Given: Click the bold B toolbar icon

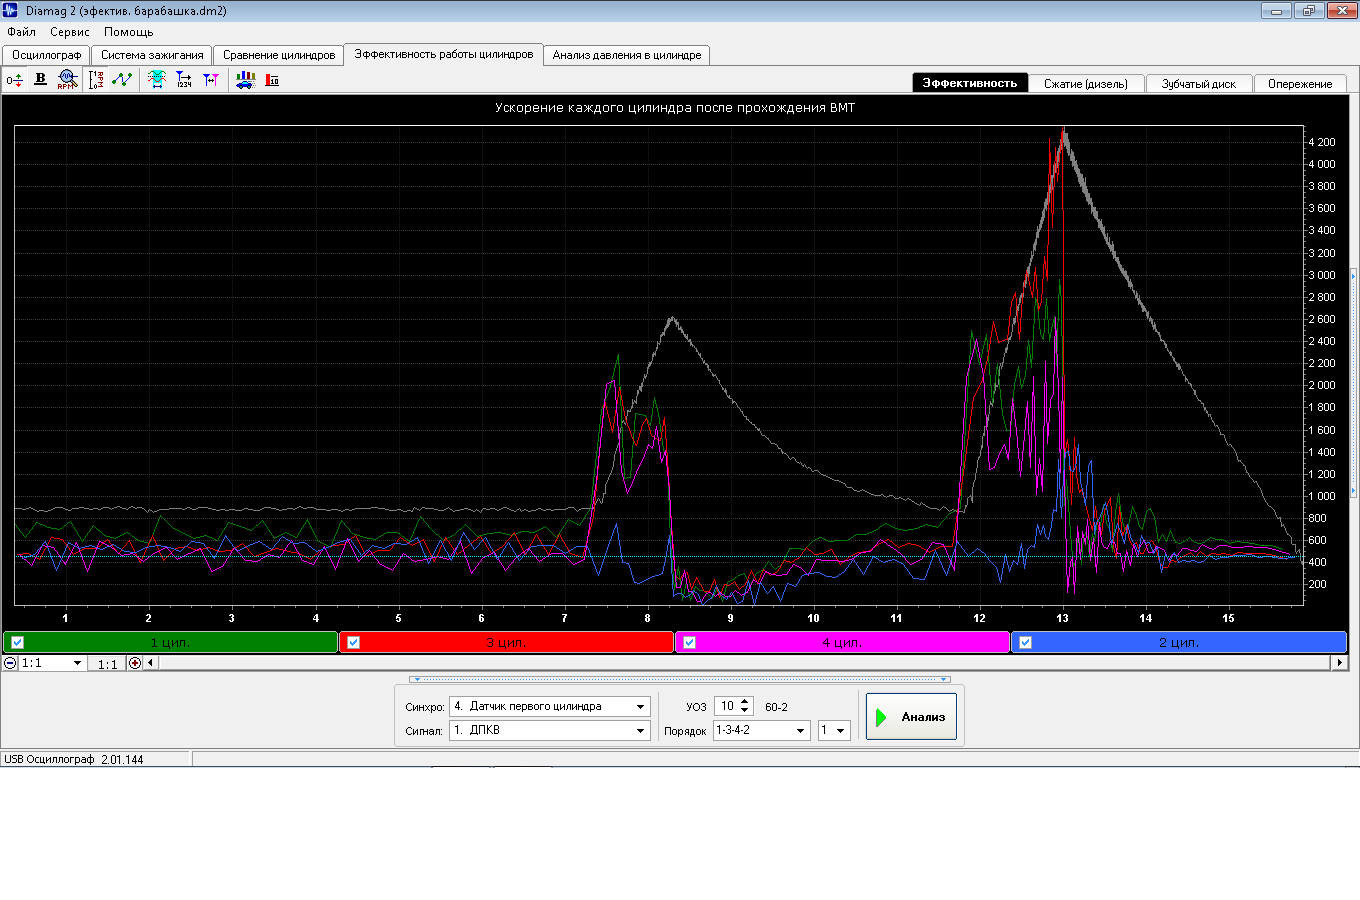Looking at the screenshot, I should coord(40,79).
